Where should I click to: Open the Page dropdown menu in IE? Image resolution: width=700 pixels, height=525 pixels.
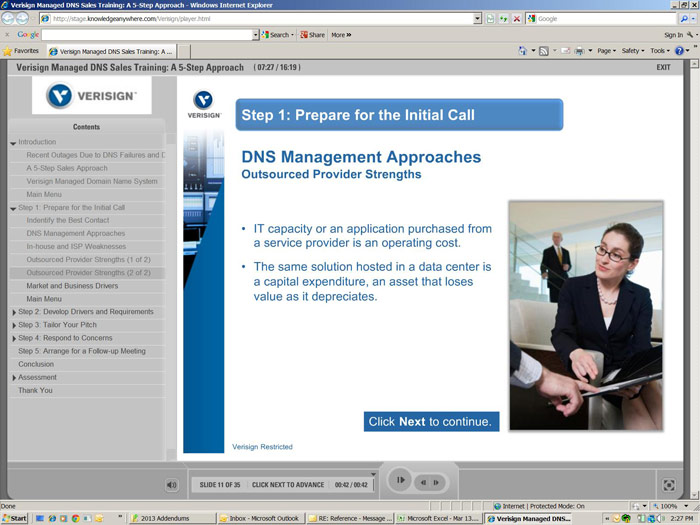tap(607, 50)
